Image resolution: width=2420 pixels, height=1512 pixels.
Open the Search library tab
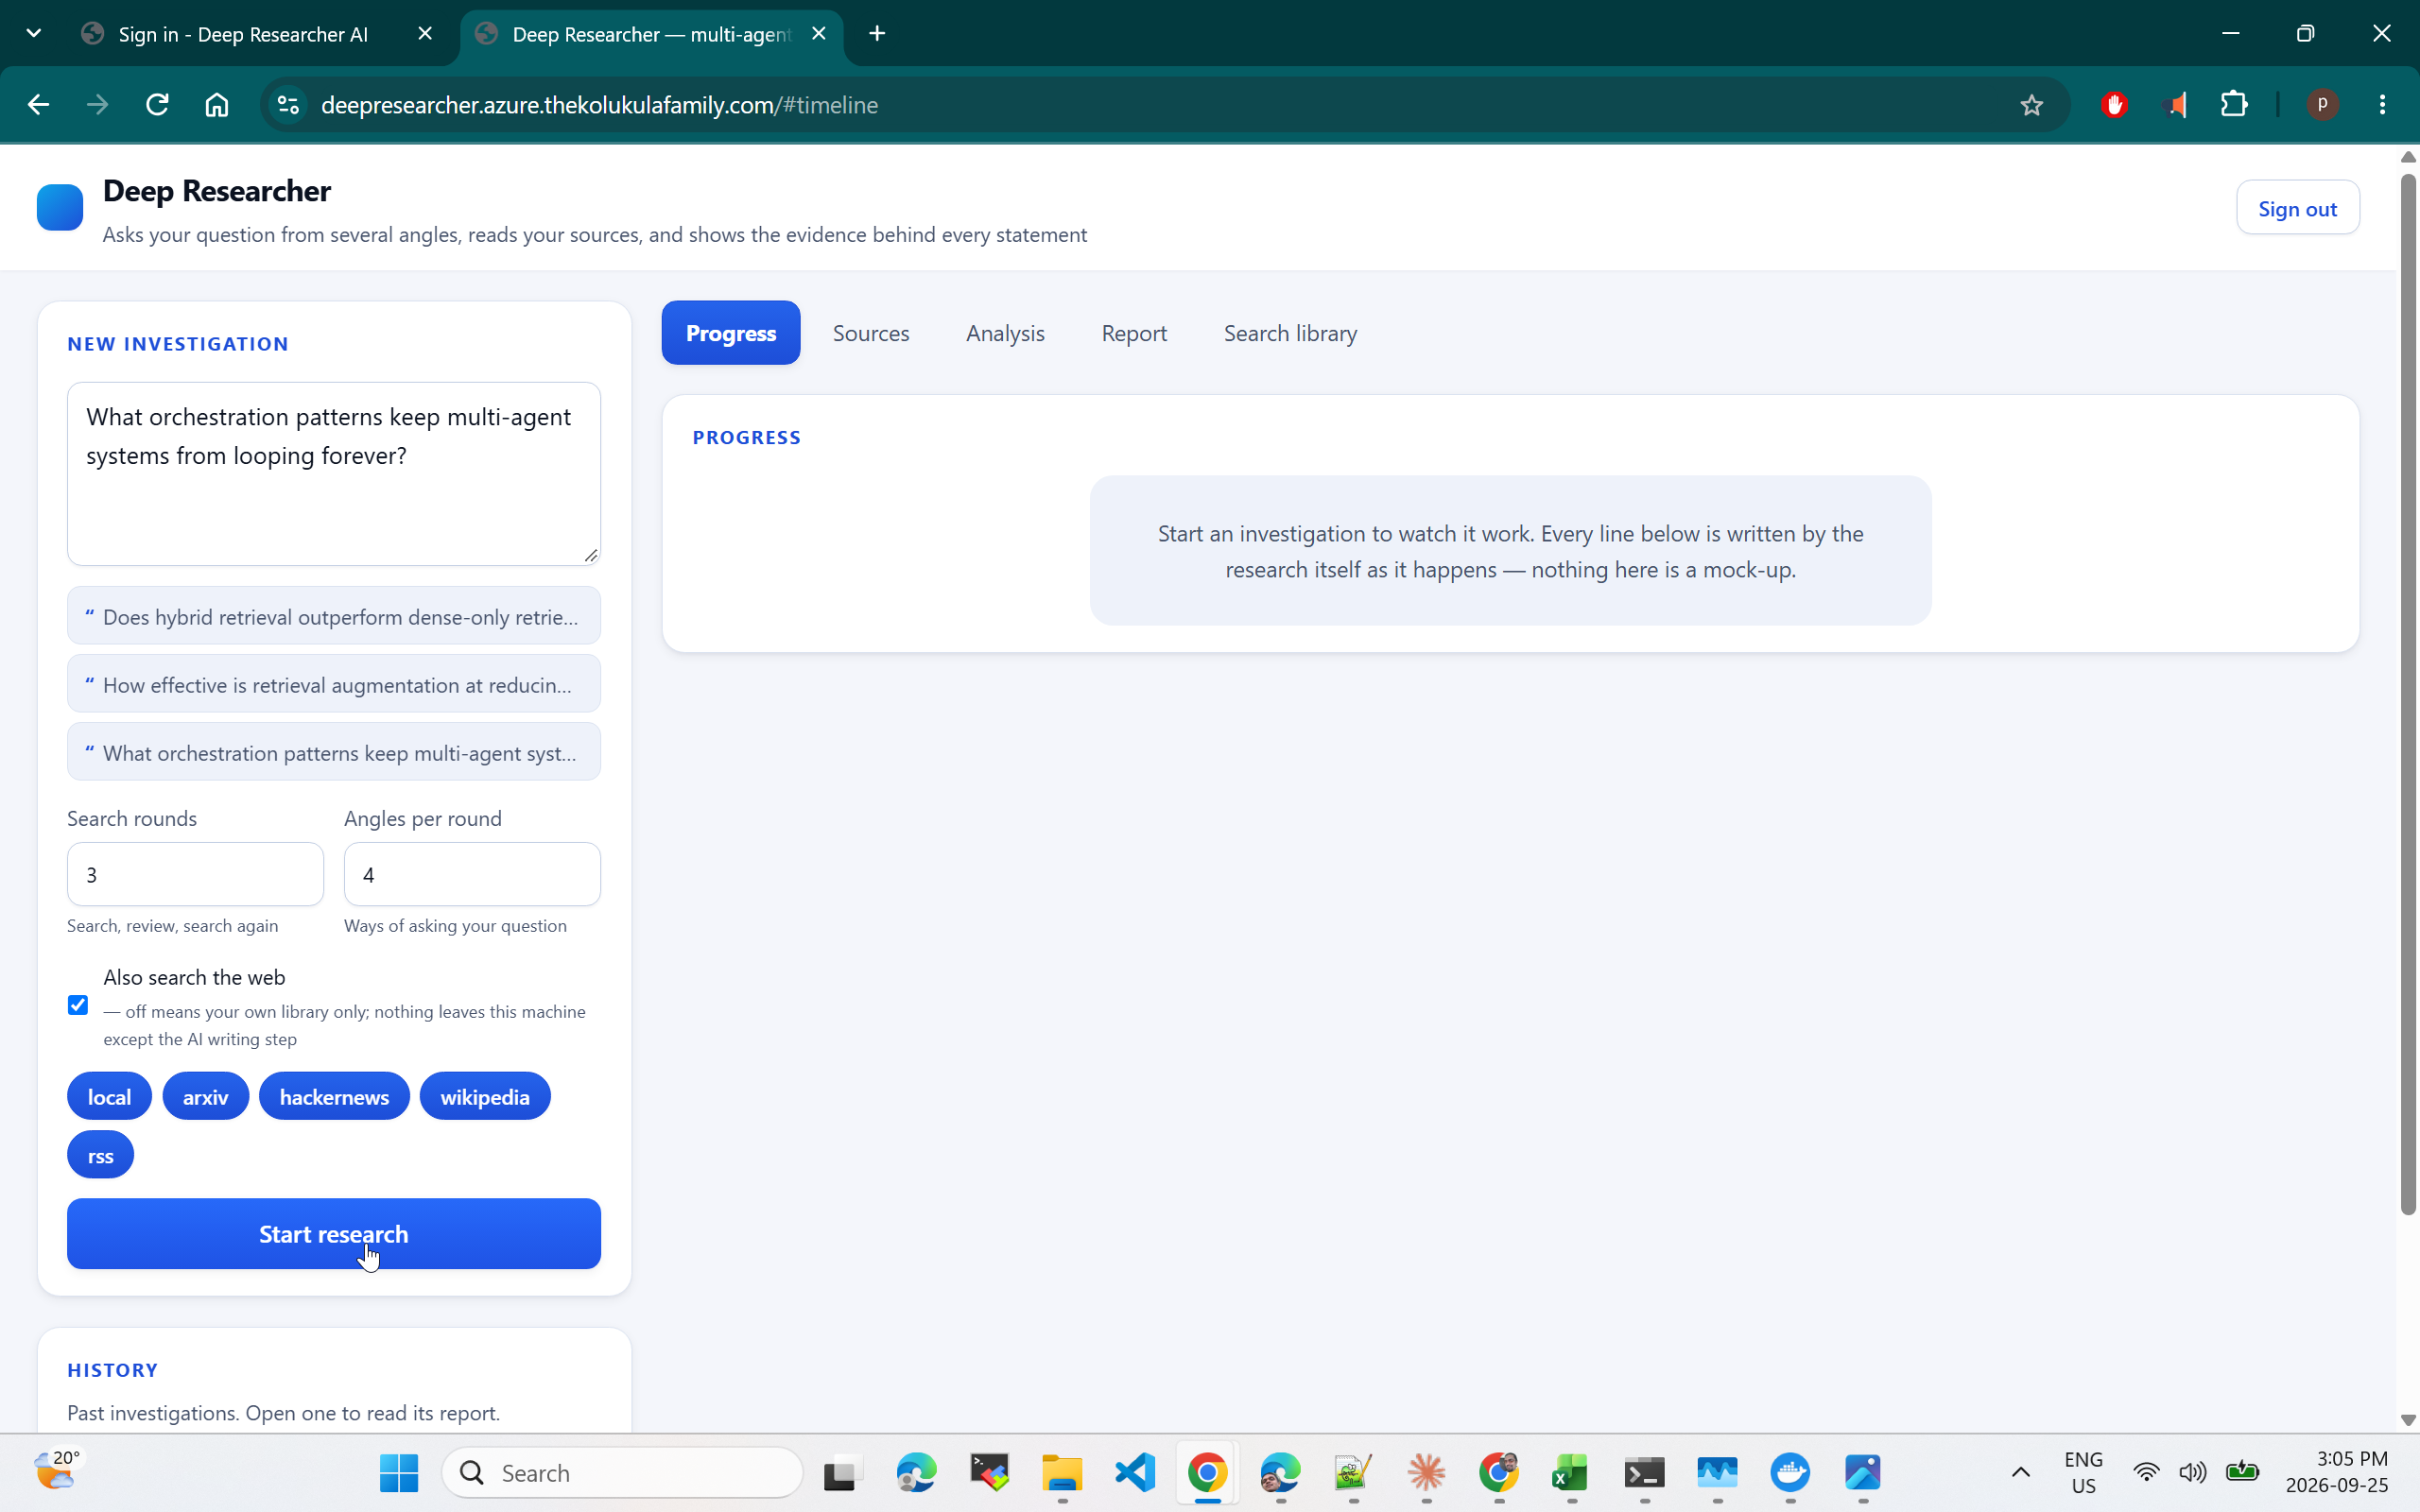[1290, 333]
